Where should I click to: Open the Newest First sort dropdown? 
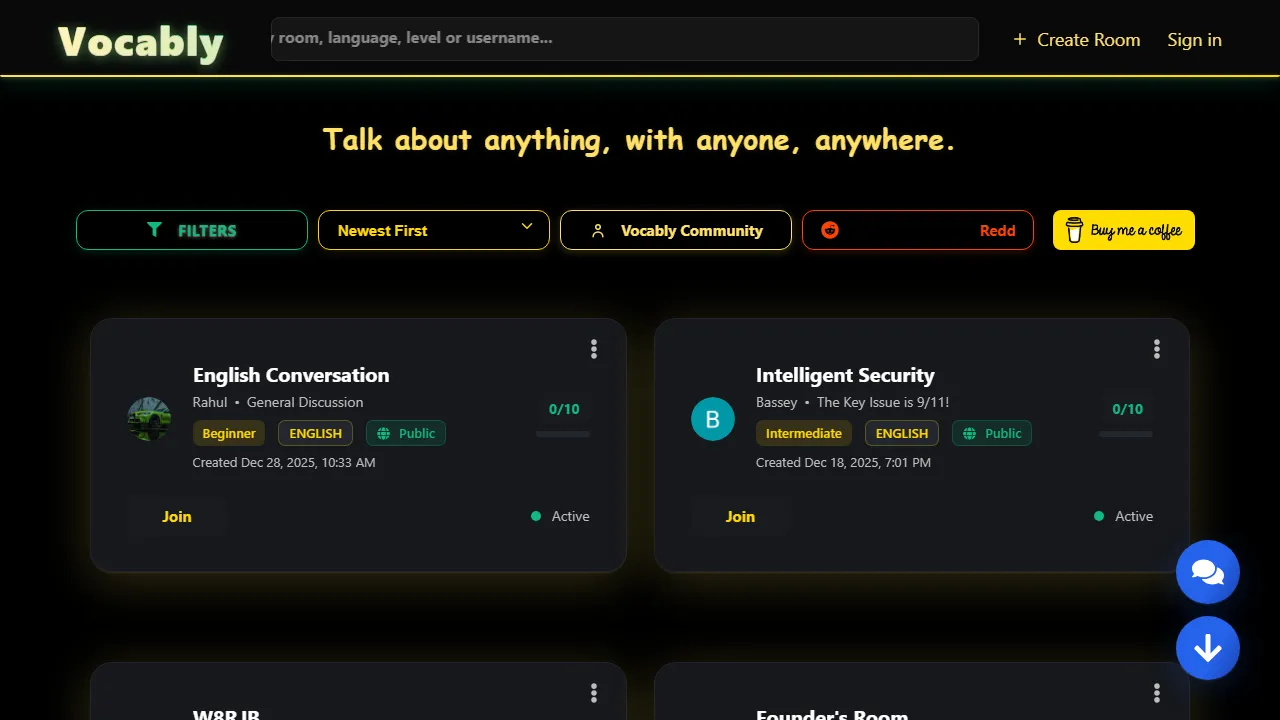tap(433, 230)
